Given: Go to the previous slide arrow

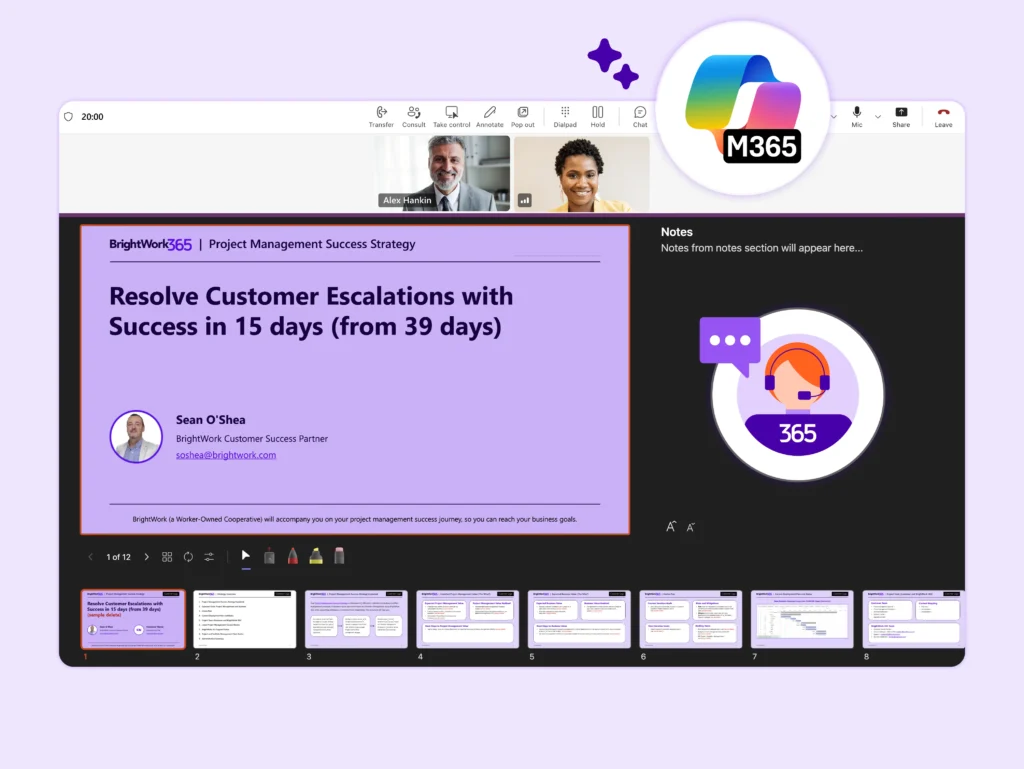Looking at the screenshot, I should [90, 557].
